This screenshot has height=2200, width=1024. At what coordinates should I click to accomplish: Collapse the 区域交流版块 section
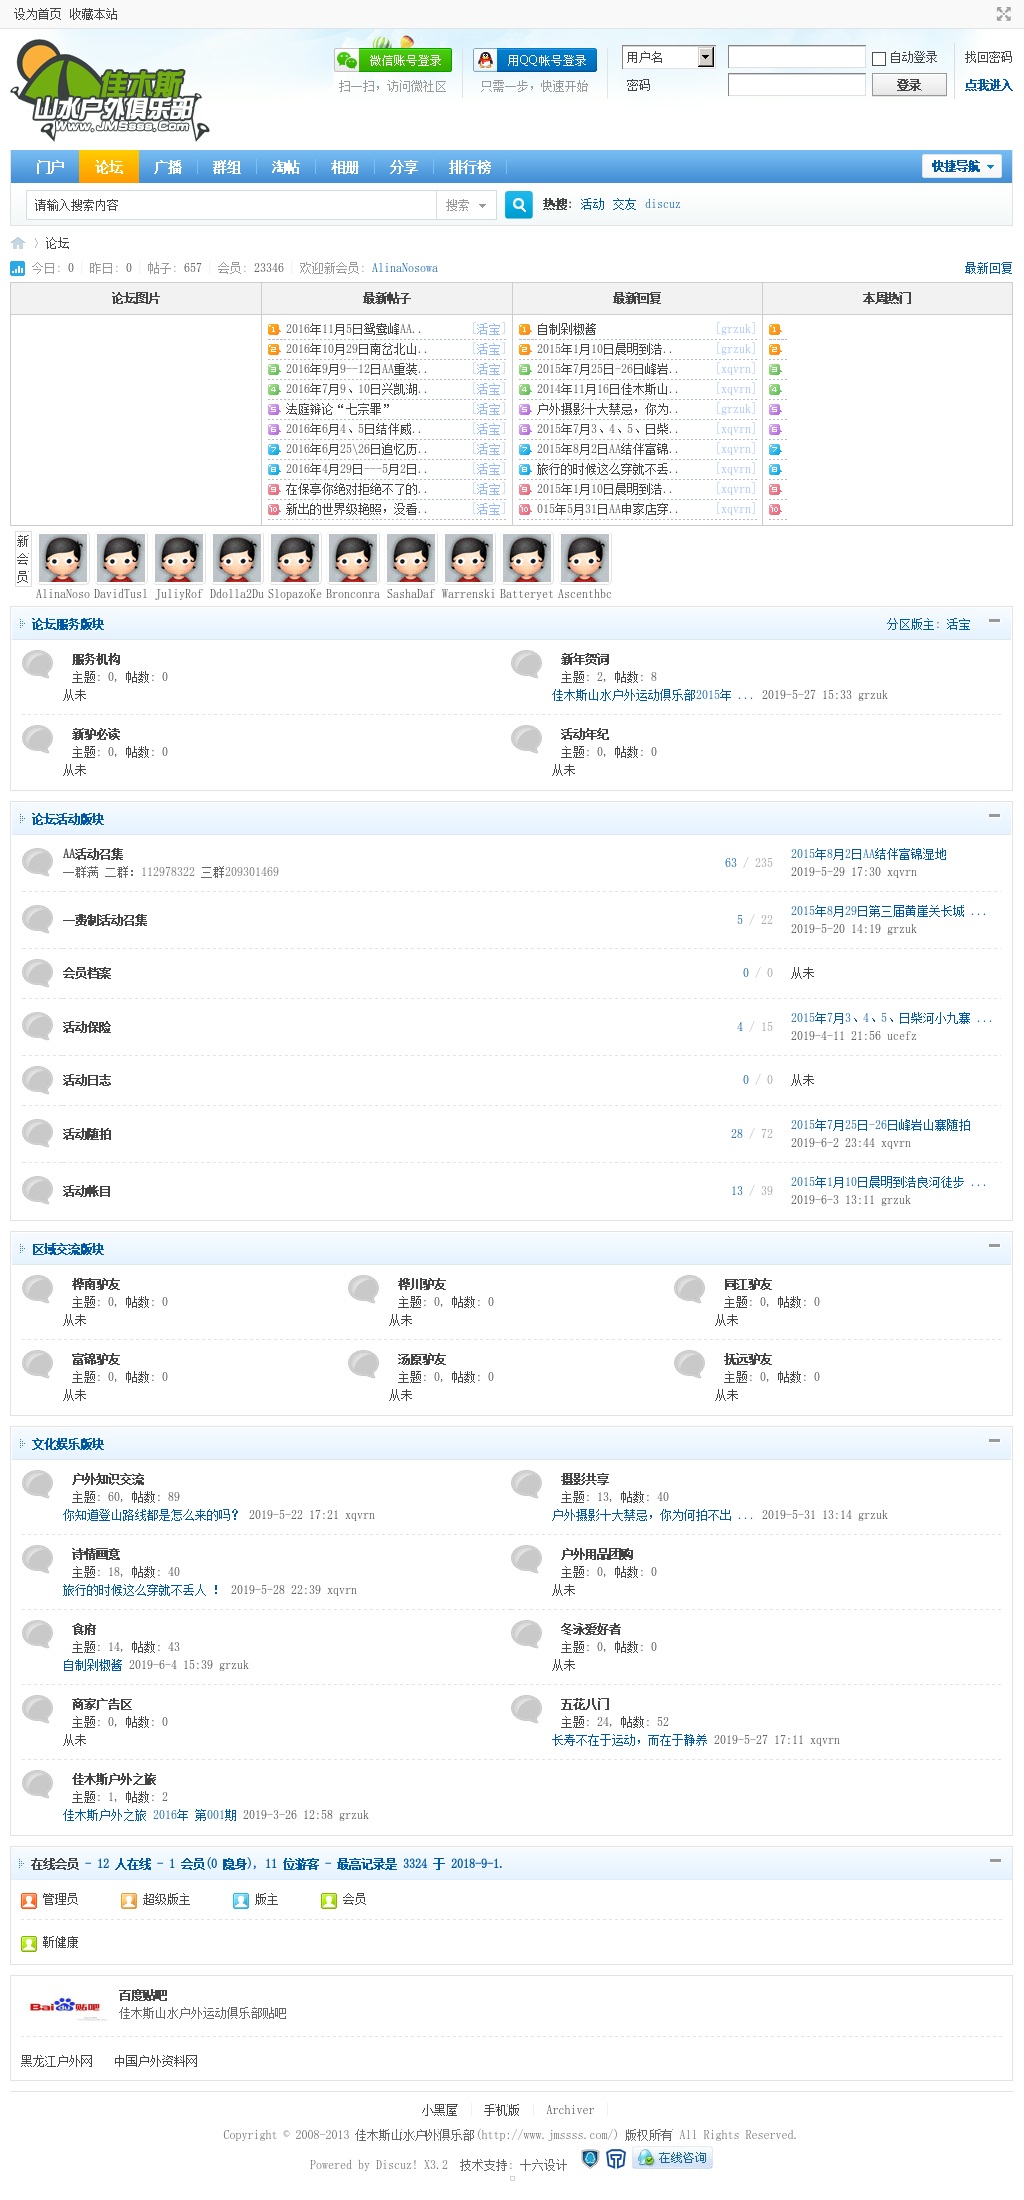994,1246
